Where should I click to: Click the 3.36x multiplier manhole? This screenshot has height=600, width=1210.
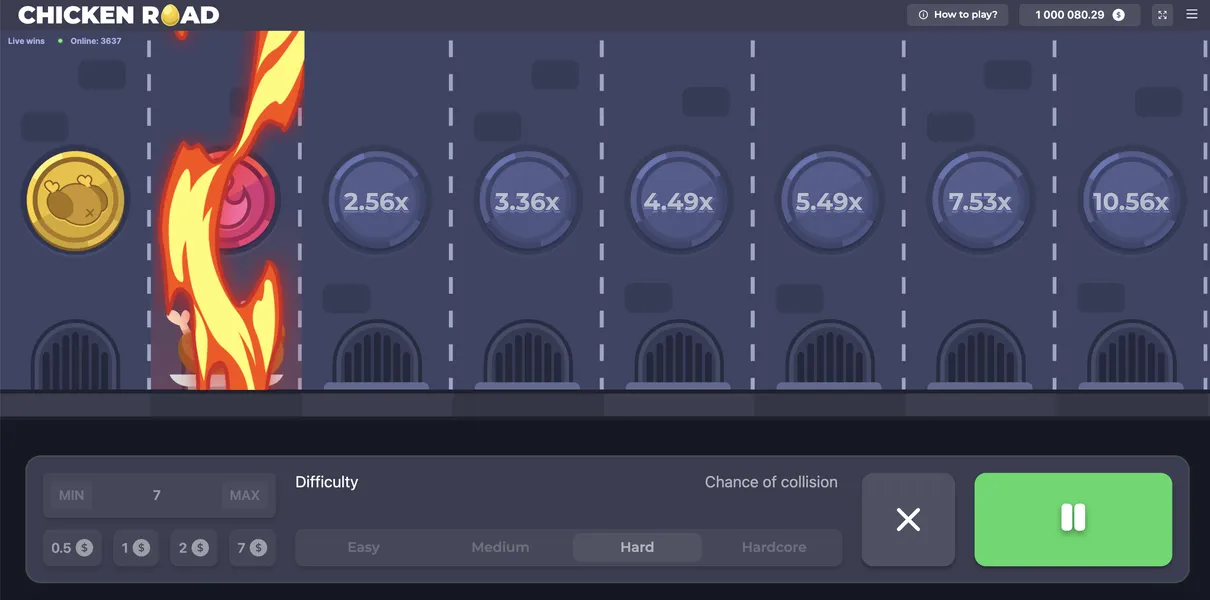tap(527, 202)
